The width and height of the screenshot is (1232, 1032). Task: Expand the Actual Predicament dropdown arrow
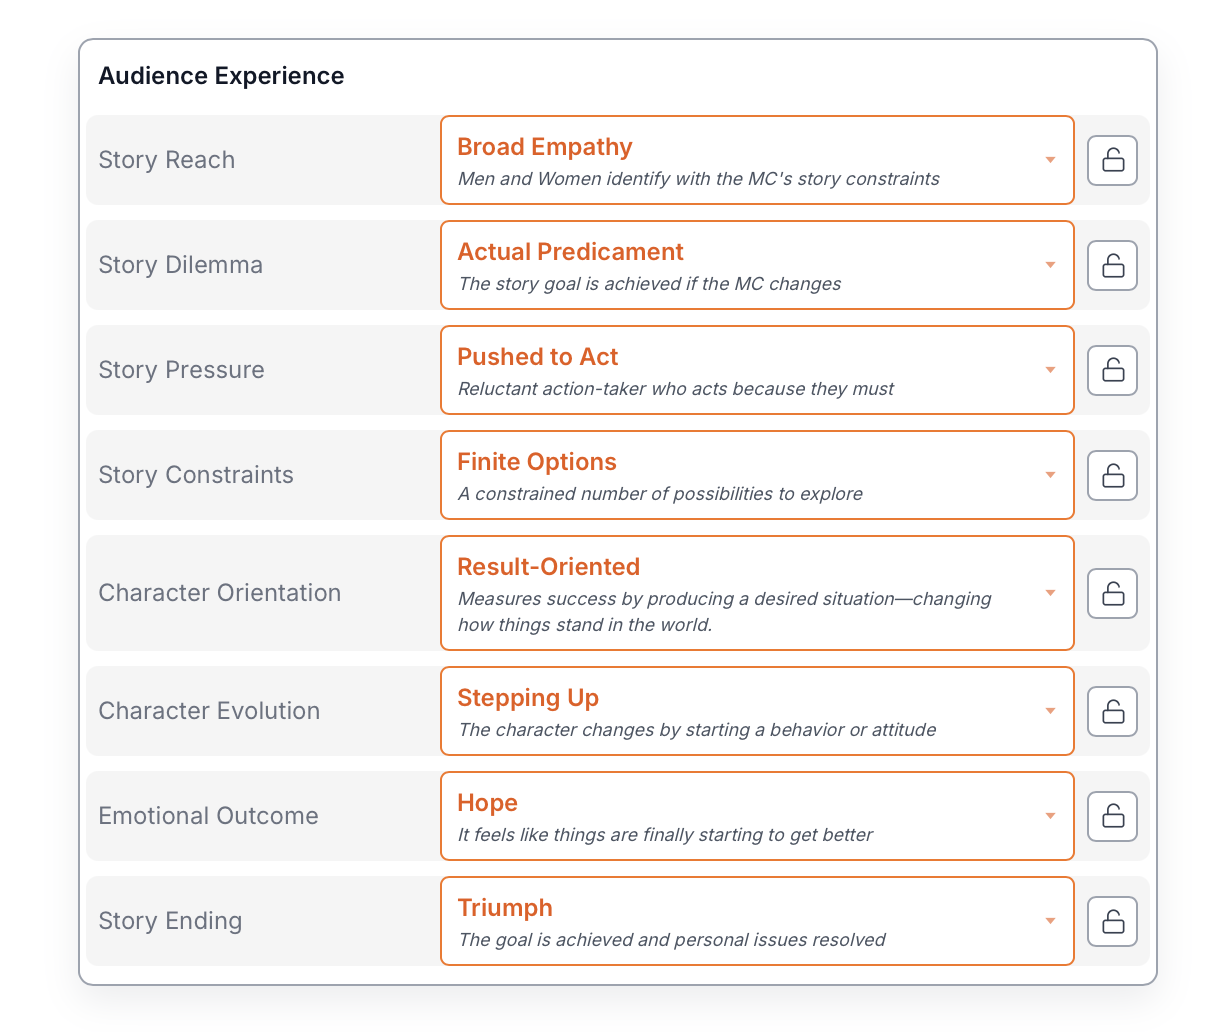[1050, 265]
